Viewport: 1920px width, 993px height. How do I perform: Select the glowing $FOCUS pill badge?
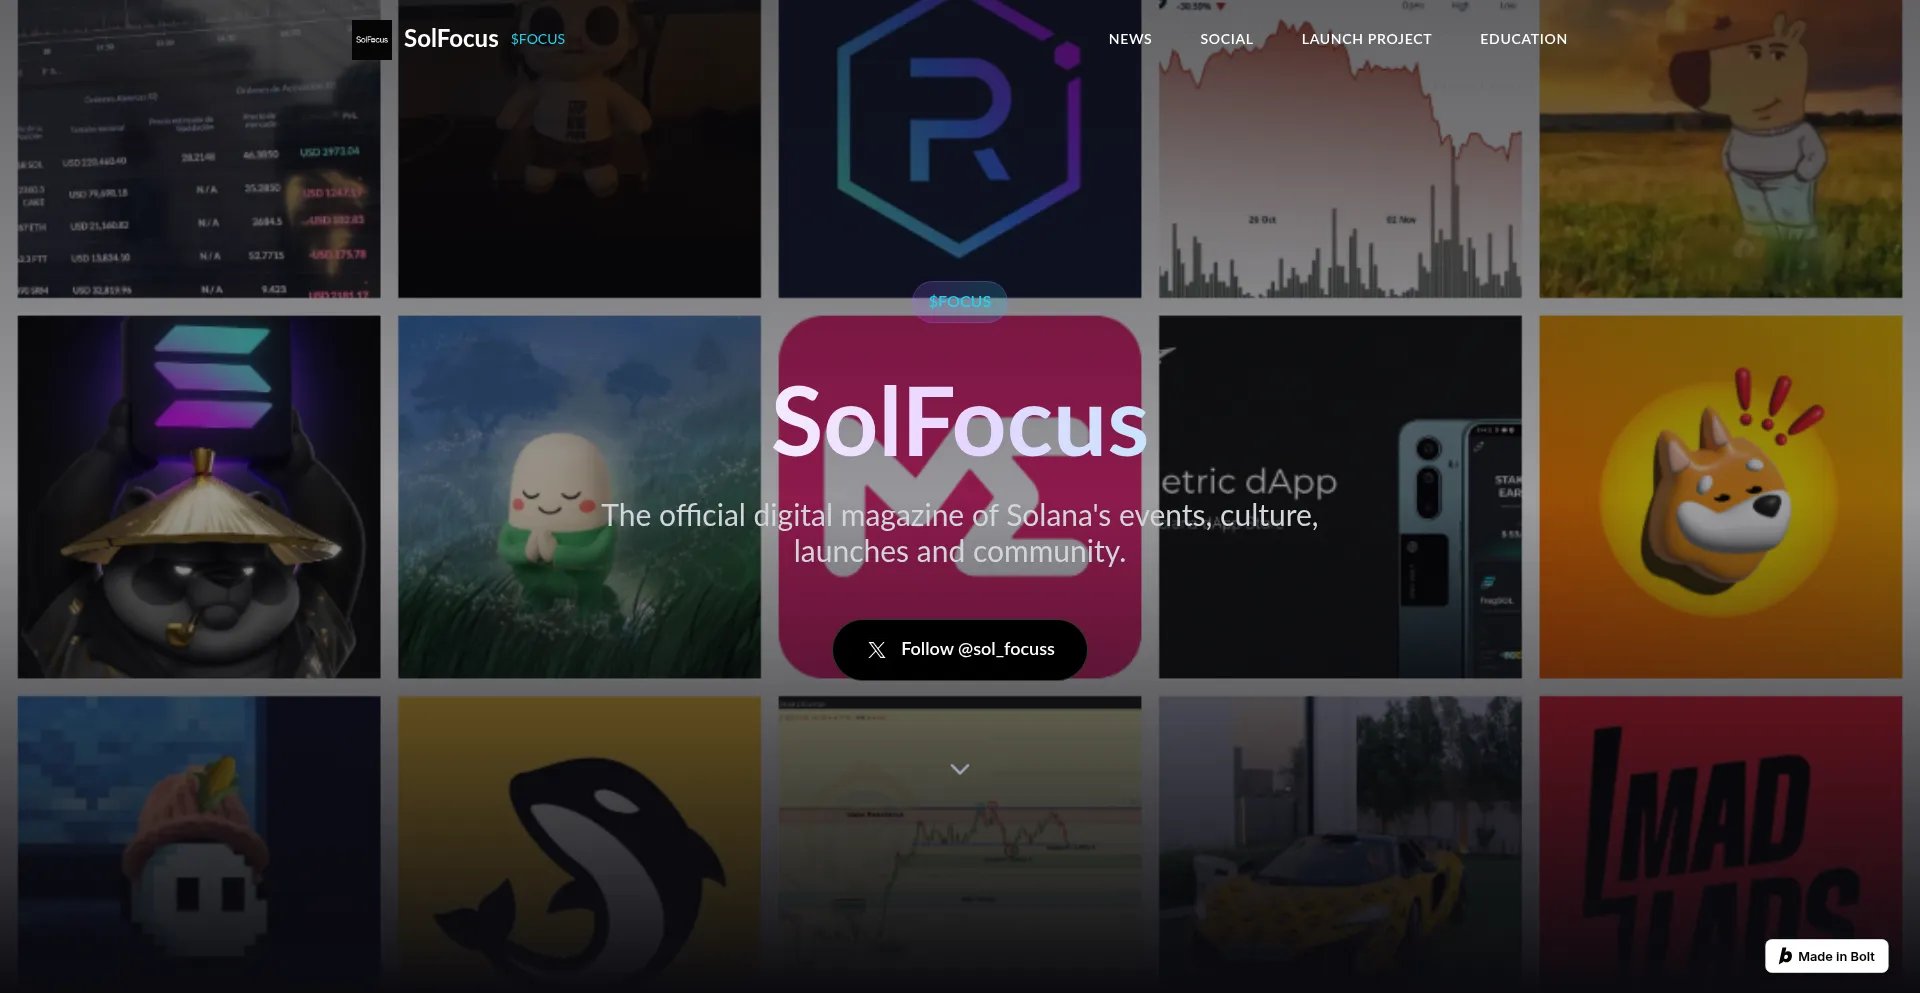pyautogui.click(x=959, y=301)
